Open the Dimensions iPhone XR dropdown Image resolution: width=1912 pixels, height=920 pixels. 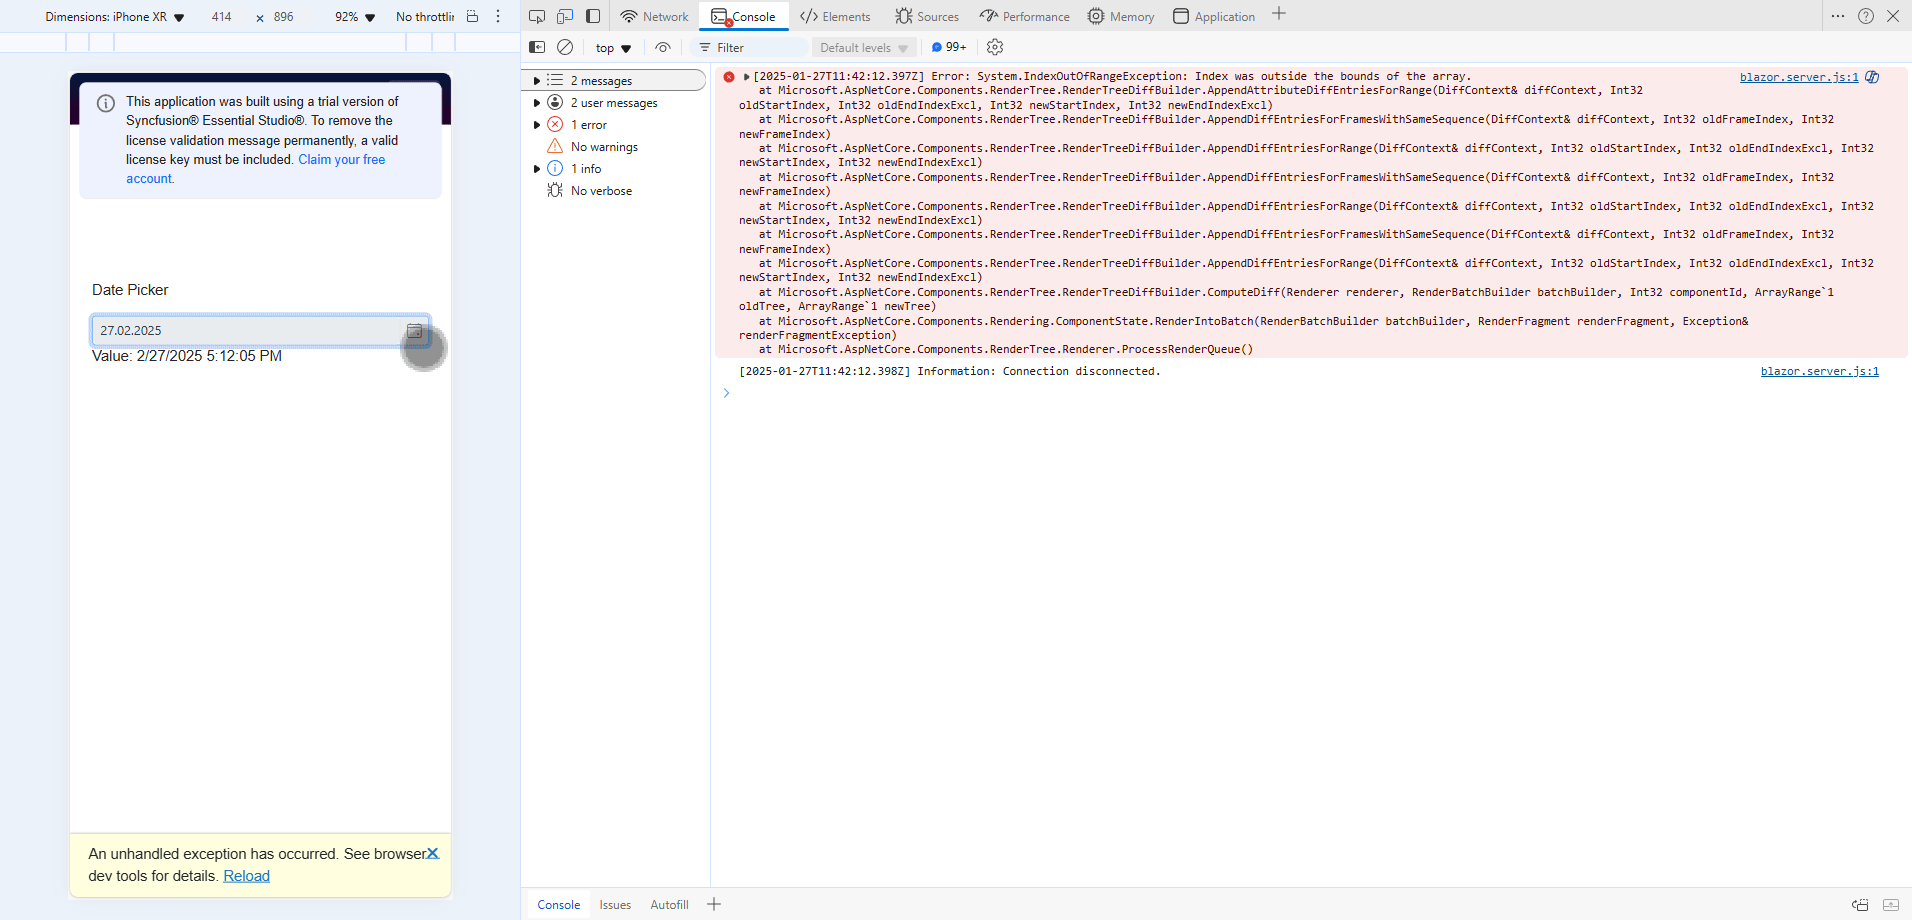pos(114,17)
